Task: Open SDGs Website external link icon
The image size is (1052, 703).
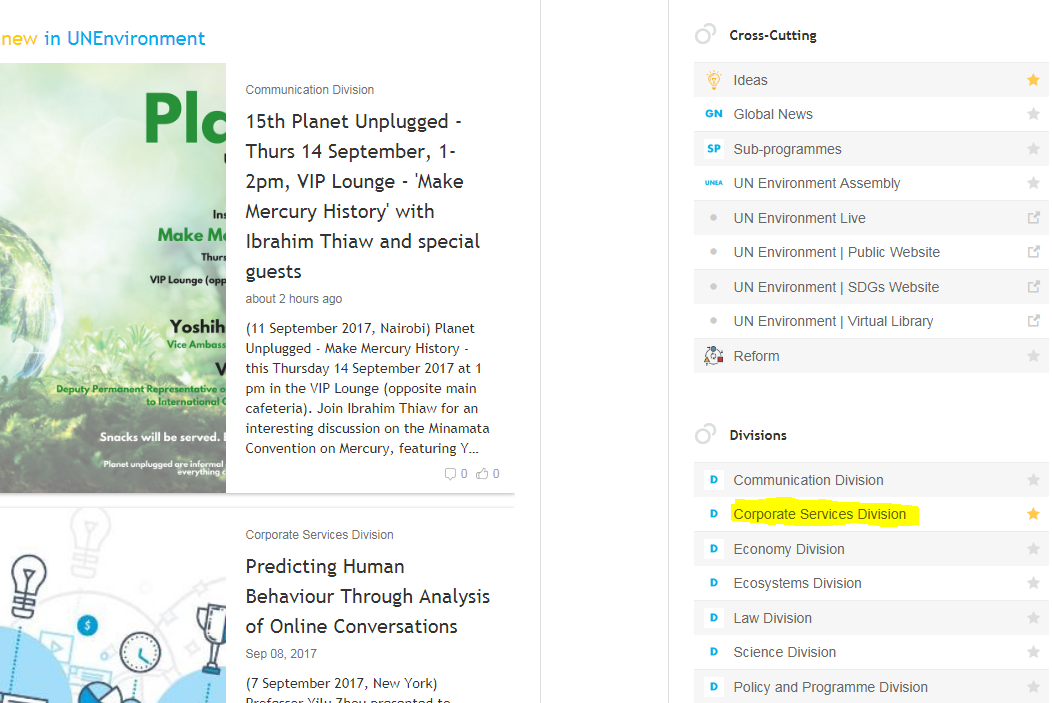Action: pyautogui.click(x=1033, y=287)
